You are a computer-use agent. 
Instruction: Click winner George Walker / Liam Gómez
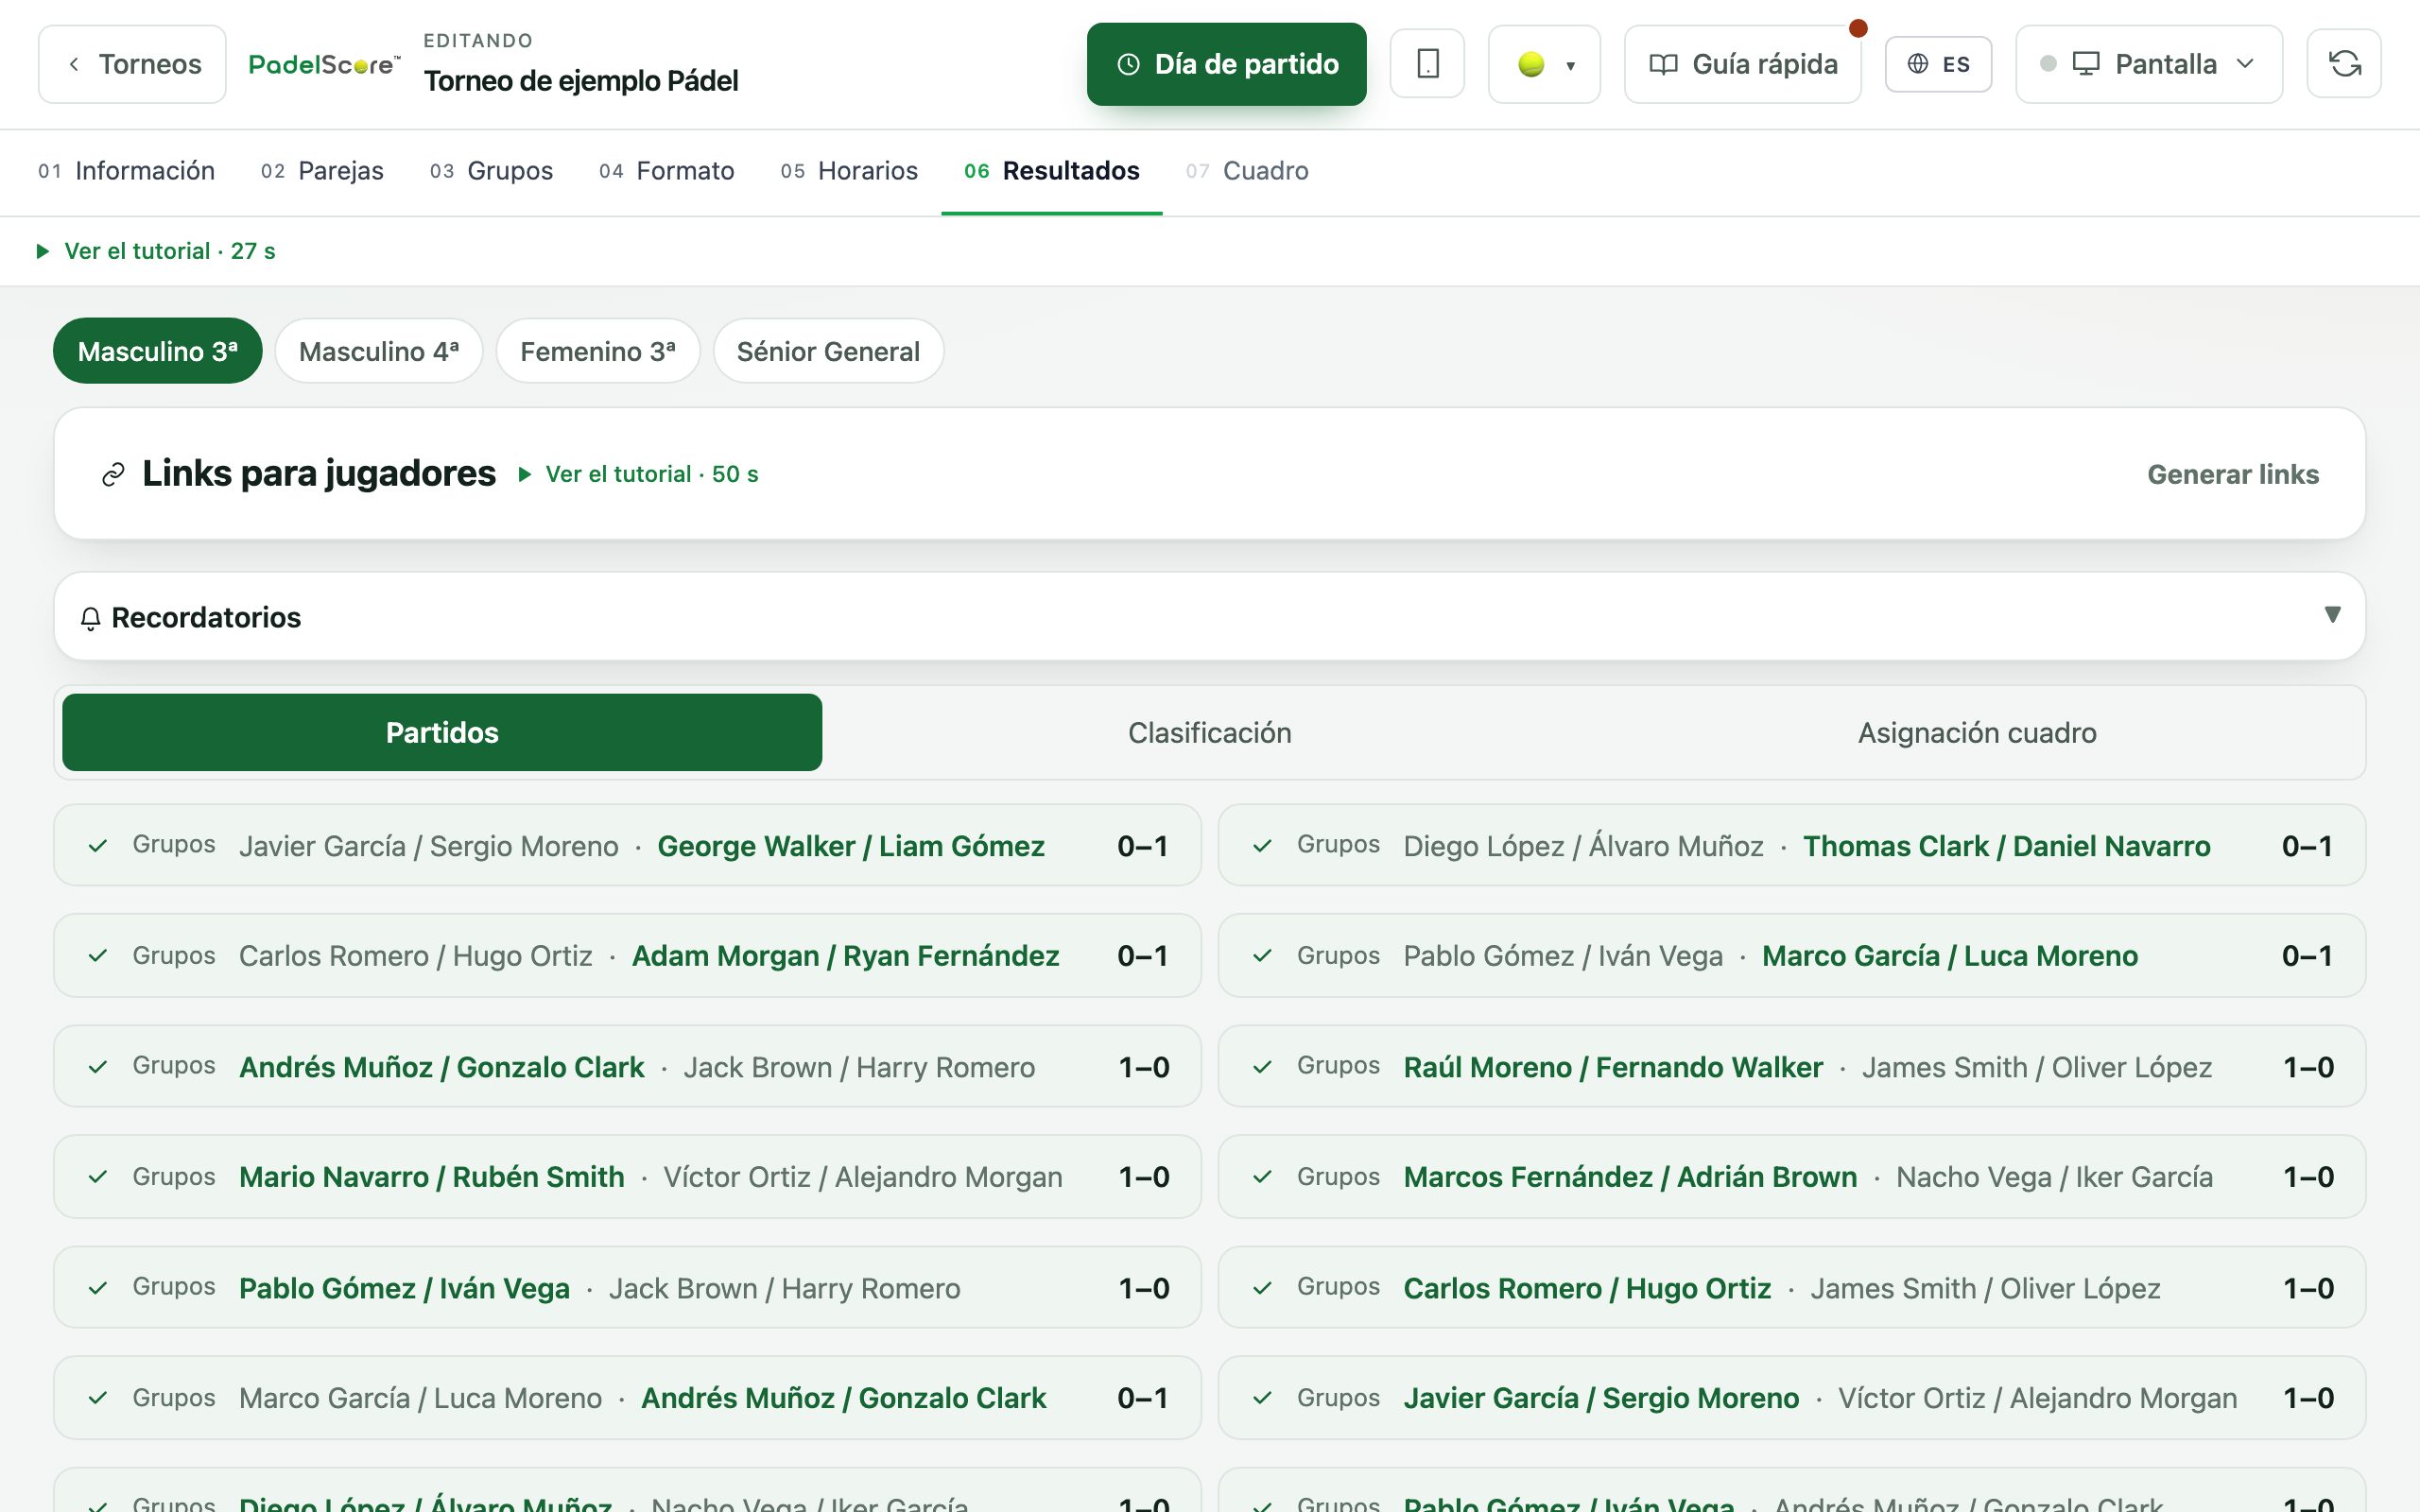point(851,846)
